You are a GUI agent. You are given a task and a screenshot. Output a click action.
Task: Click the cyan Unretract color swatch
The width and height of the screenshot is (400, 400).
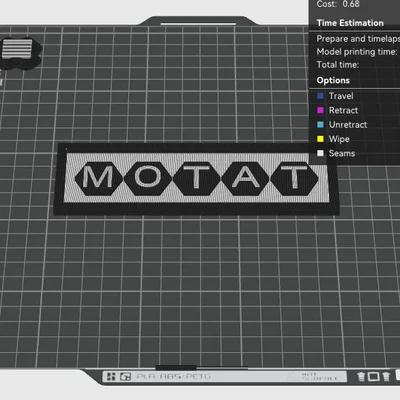pos(320,125)
